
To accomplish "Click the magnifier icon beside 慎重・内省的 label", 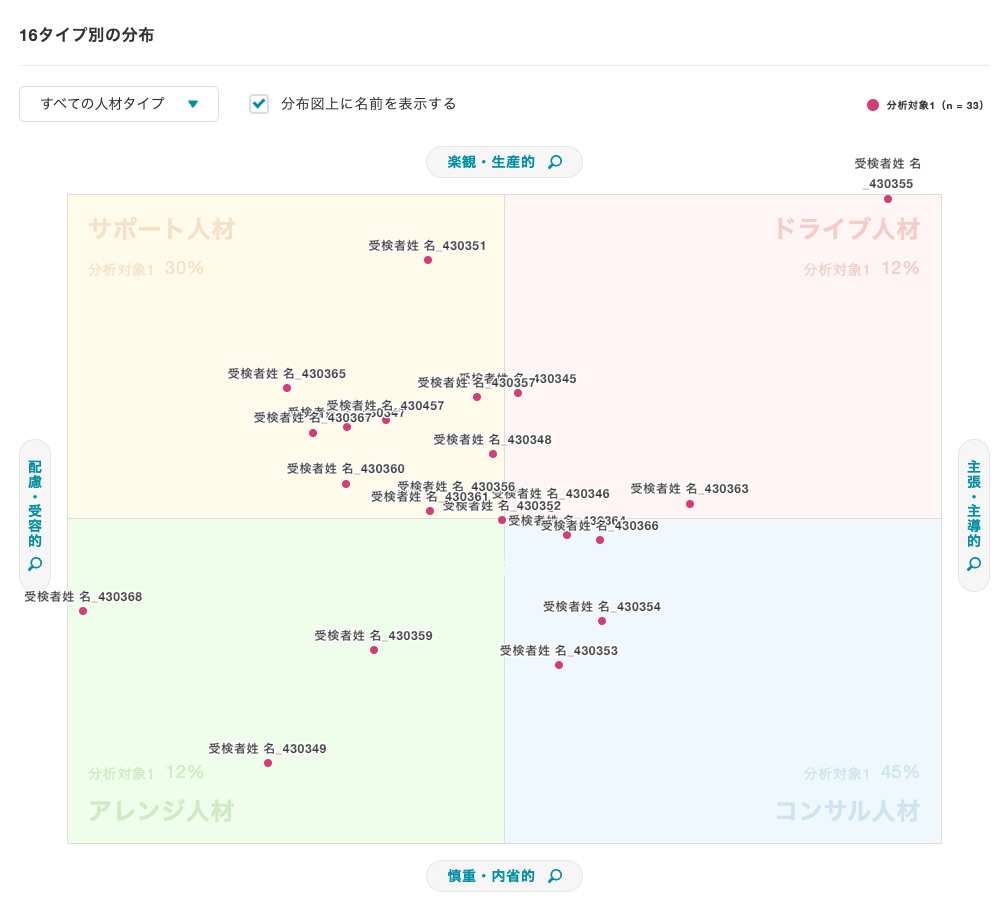I will [555, 875].
